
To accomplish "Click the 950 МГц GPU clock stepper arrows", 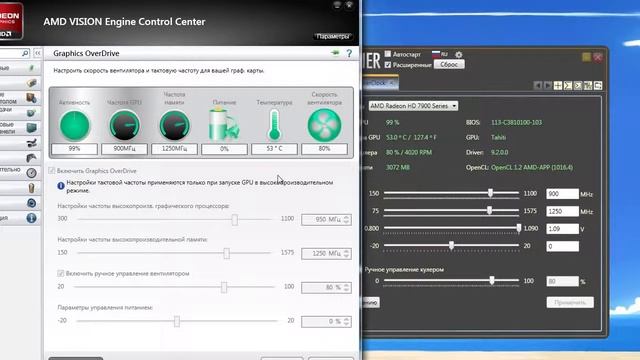I will 346,220.
